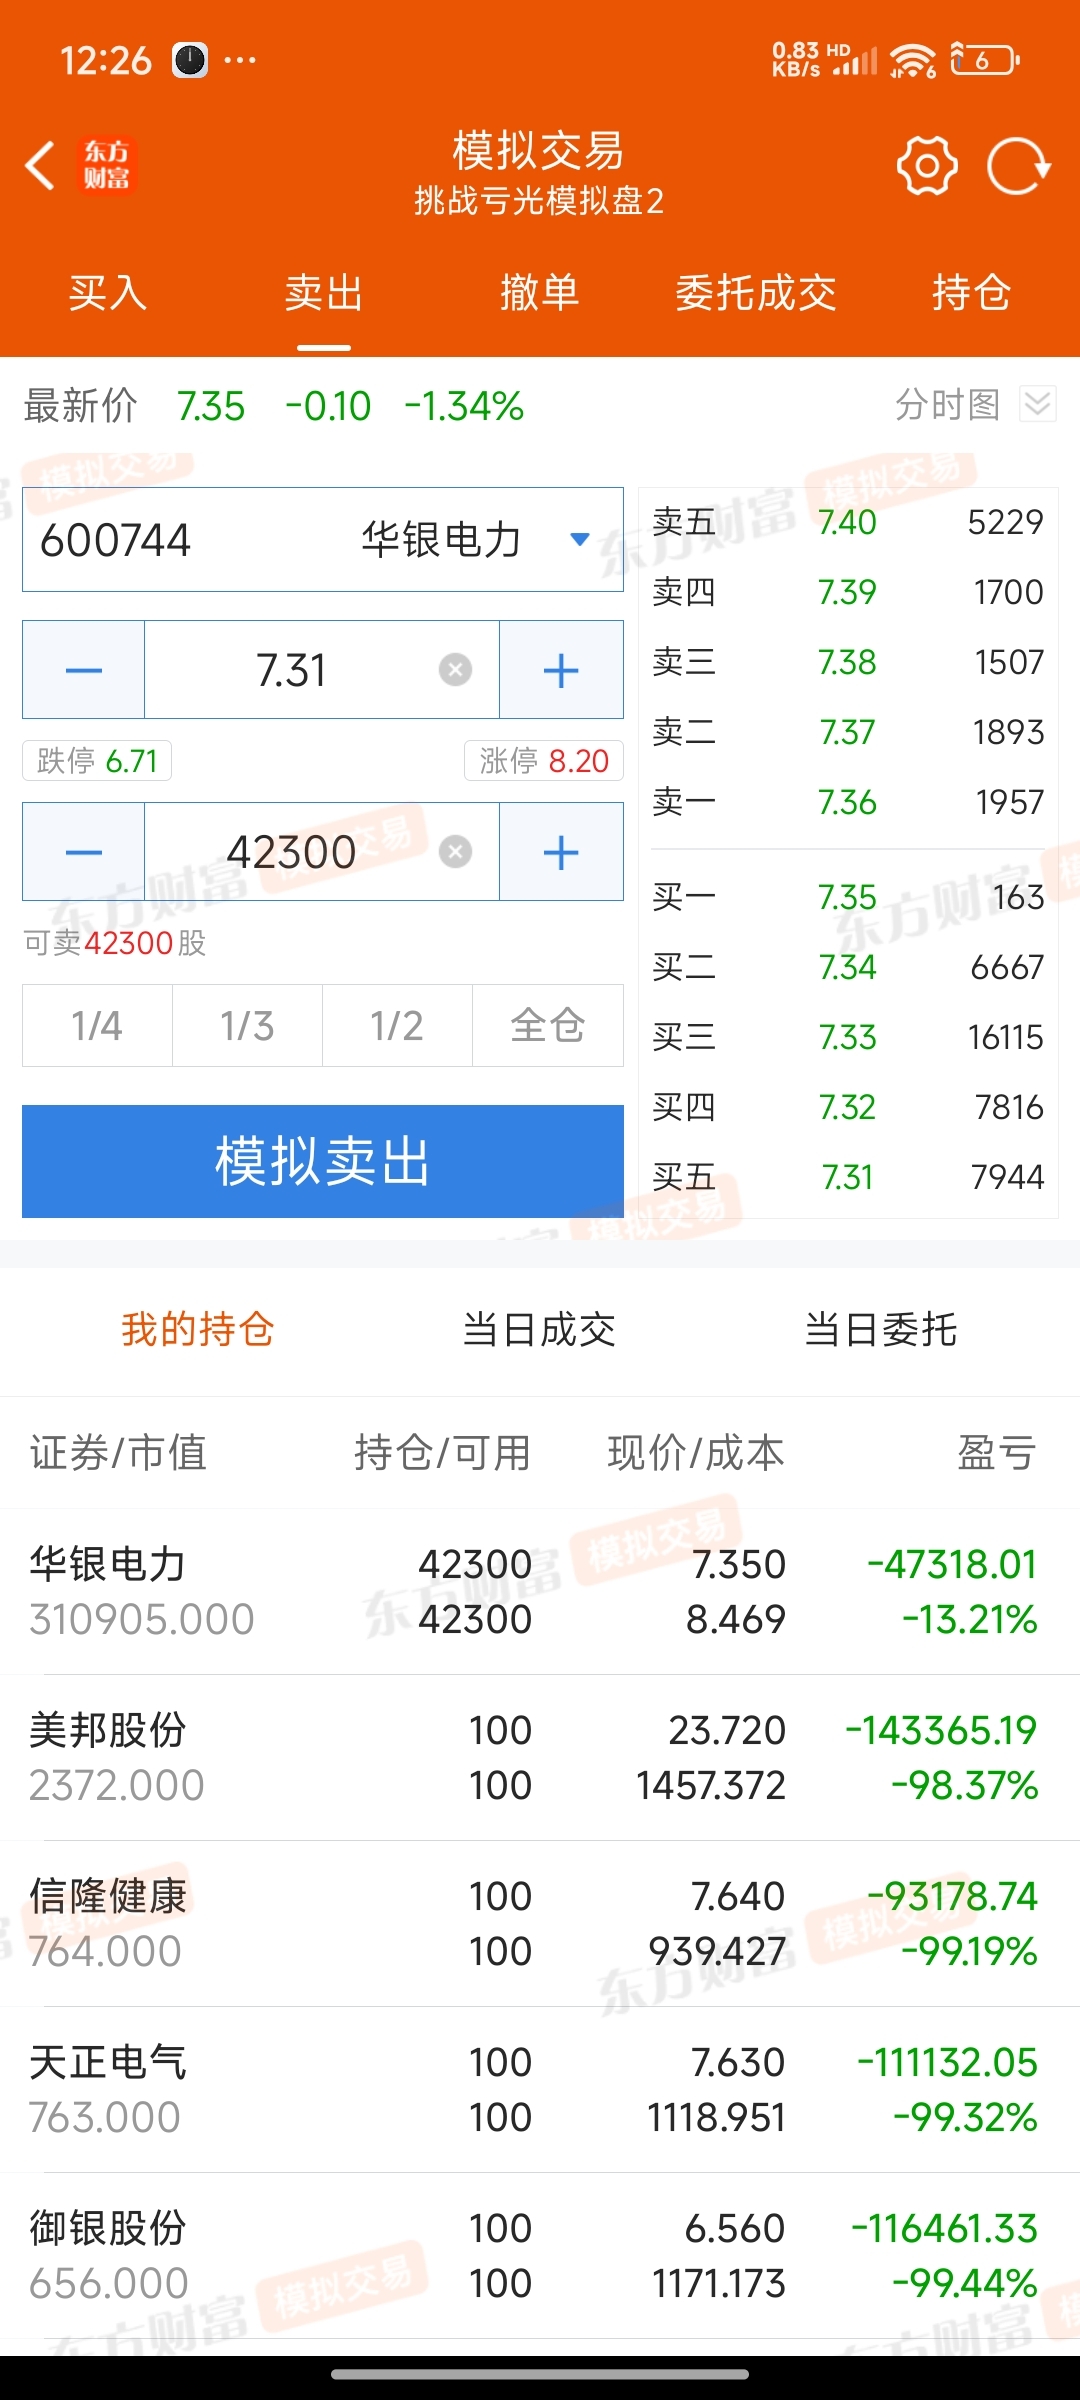The image size is (1080, 2400).
Task: Open the 我的持仓 tab
Action: click(x=198, y=1330)
